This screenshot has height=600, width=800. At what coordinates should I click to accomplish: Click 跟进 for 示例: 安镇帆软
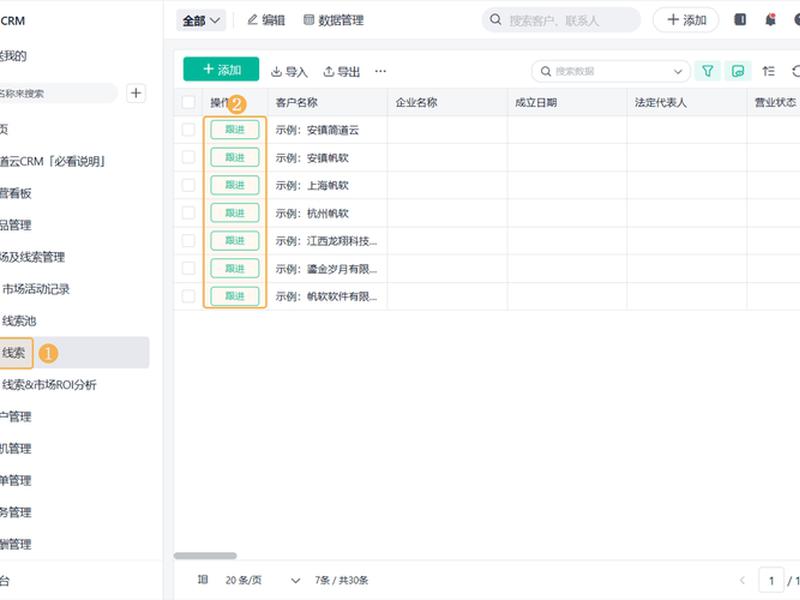(235, 157)
